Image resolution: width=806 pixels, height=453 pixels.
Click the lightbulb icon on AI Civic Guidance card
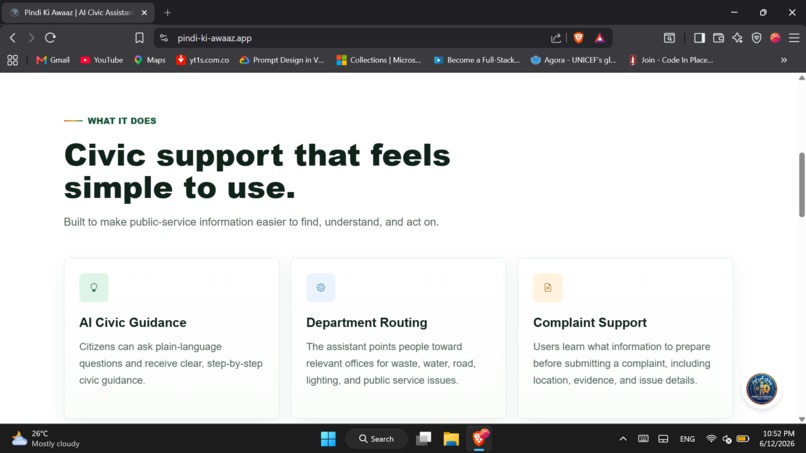coord(94,287)
